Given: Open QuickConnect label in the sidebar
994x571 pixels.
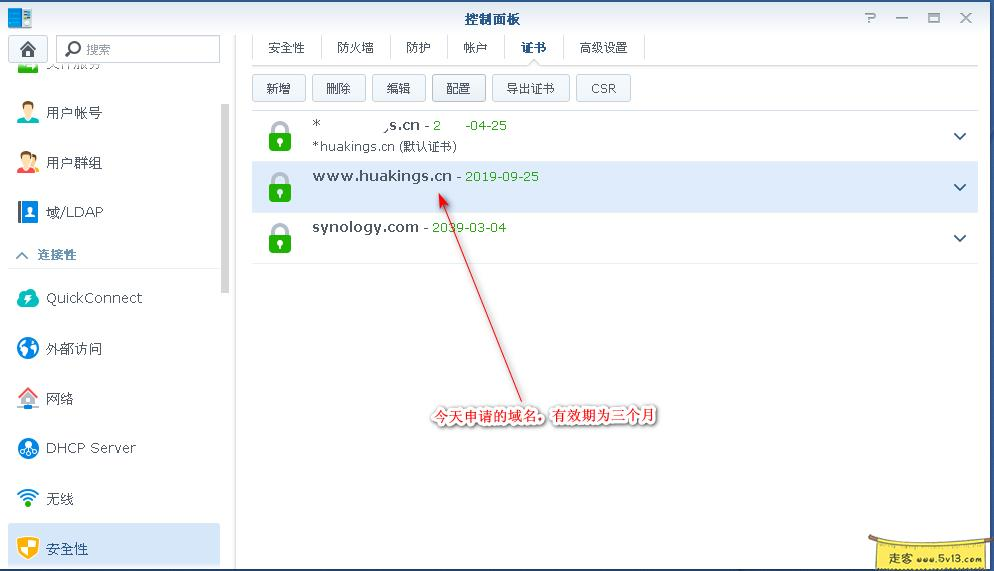Looking at the screenshot, I should (x=94, y=298).
